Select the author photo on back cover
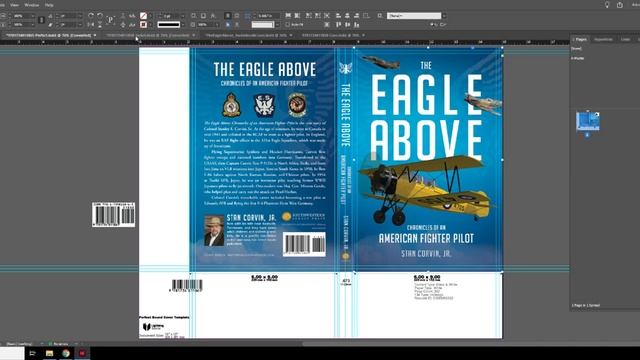This screenshot has width=640, height=360. pos(214,231)
